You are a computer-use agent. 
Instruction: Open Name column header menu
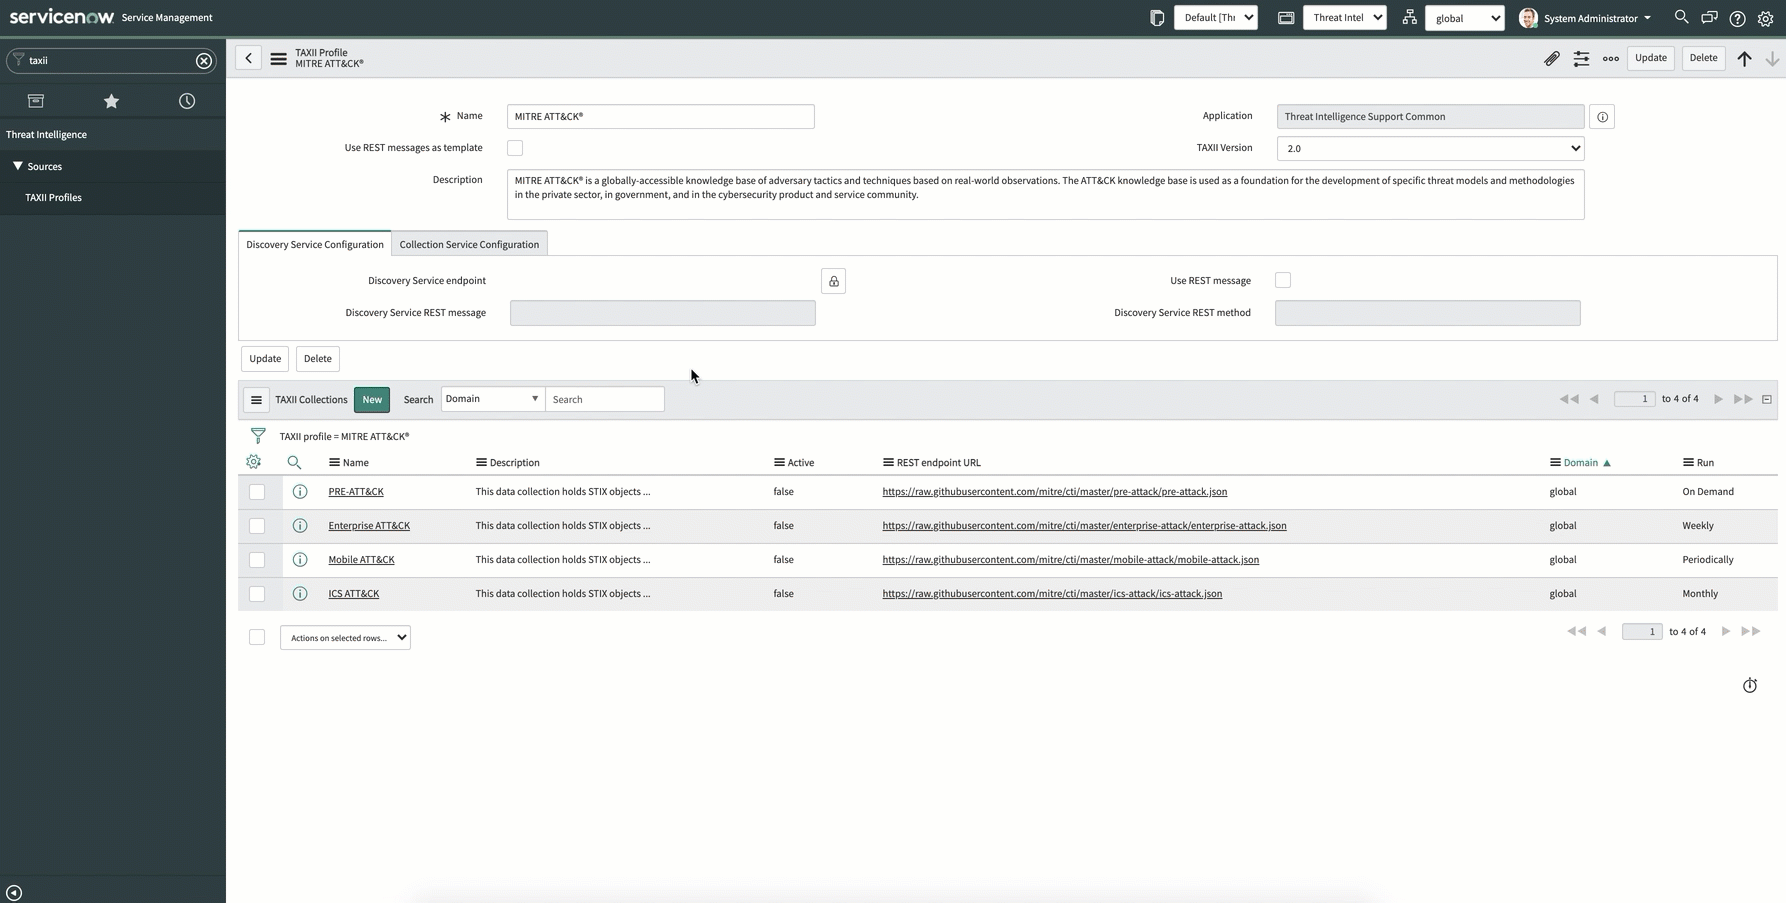pyautogui.click(x=334, y=463)
